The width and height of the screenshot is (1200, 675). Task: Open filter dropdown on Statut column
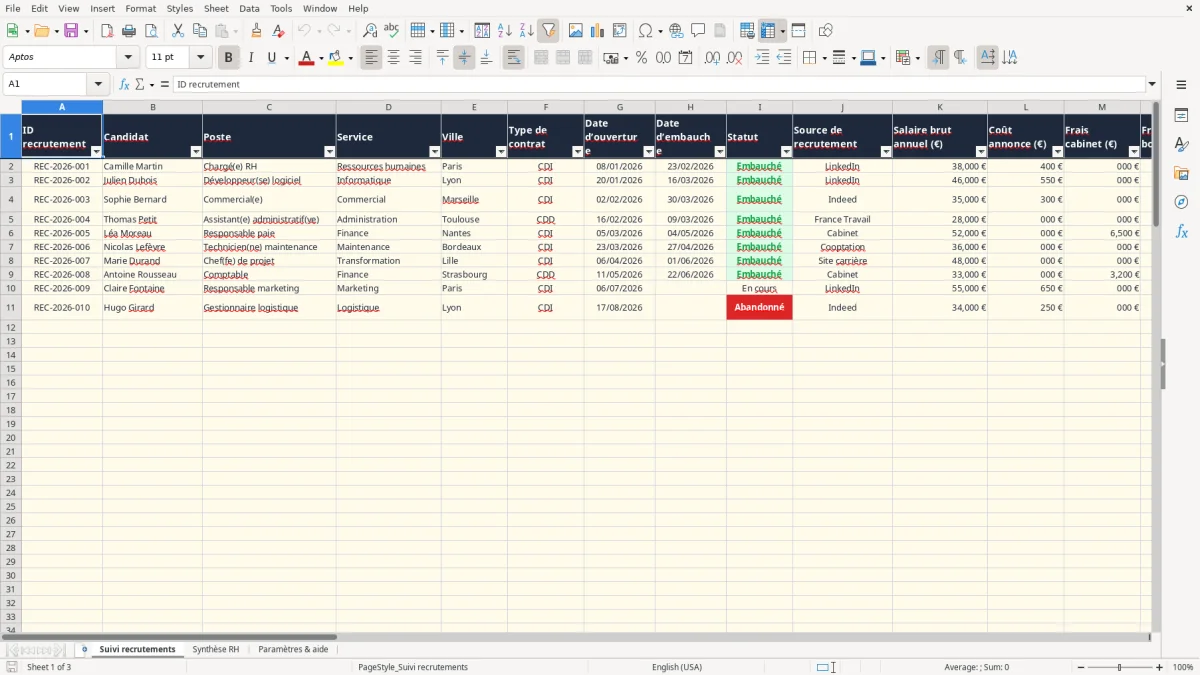(x=786, y=152)
